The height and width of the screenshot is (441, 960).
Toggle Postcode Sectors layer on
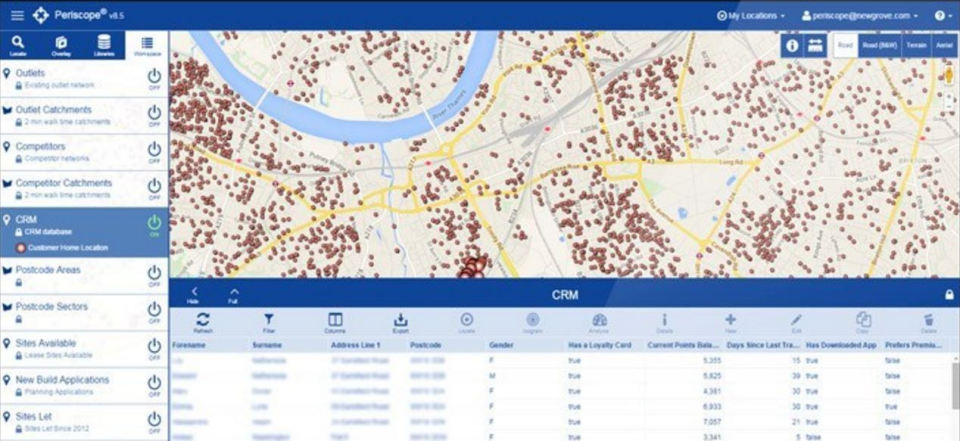pyautogui.click(x=154, y=312)
